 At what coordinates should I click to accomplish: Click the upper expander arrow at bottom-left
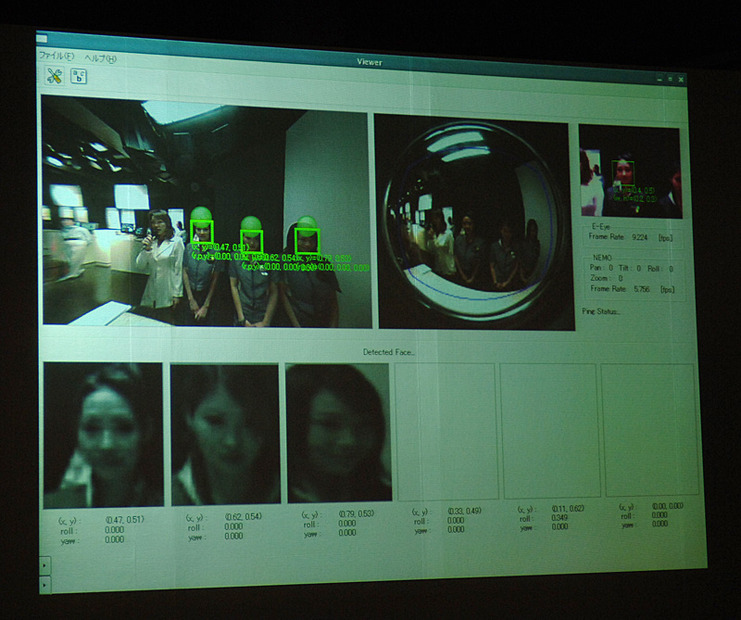(44, 566)
